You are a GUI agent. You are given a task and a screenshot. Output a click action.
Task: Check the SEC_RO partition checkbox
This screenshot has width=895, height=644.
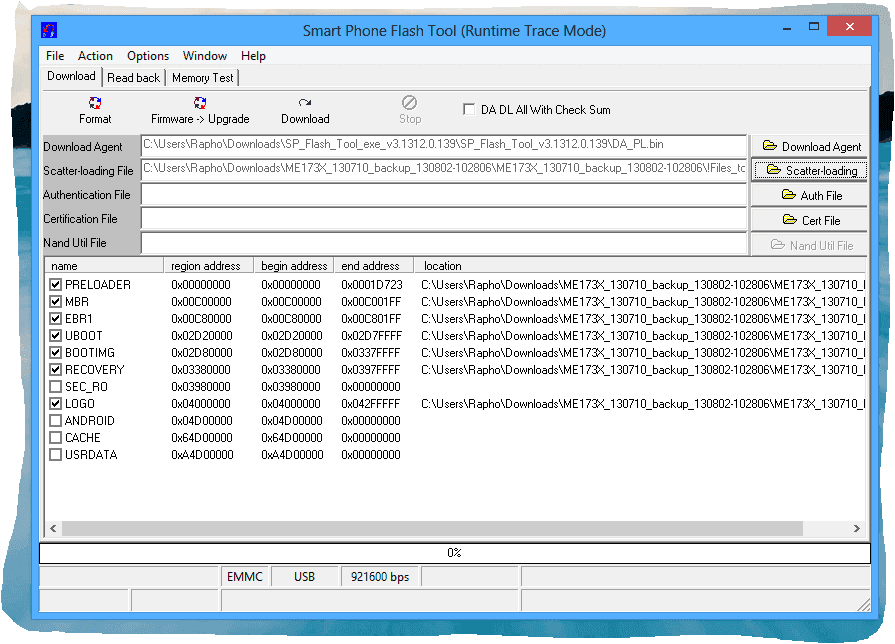point(55,387)
